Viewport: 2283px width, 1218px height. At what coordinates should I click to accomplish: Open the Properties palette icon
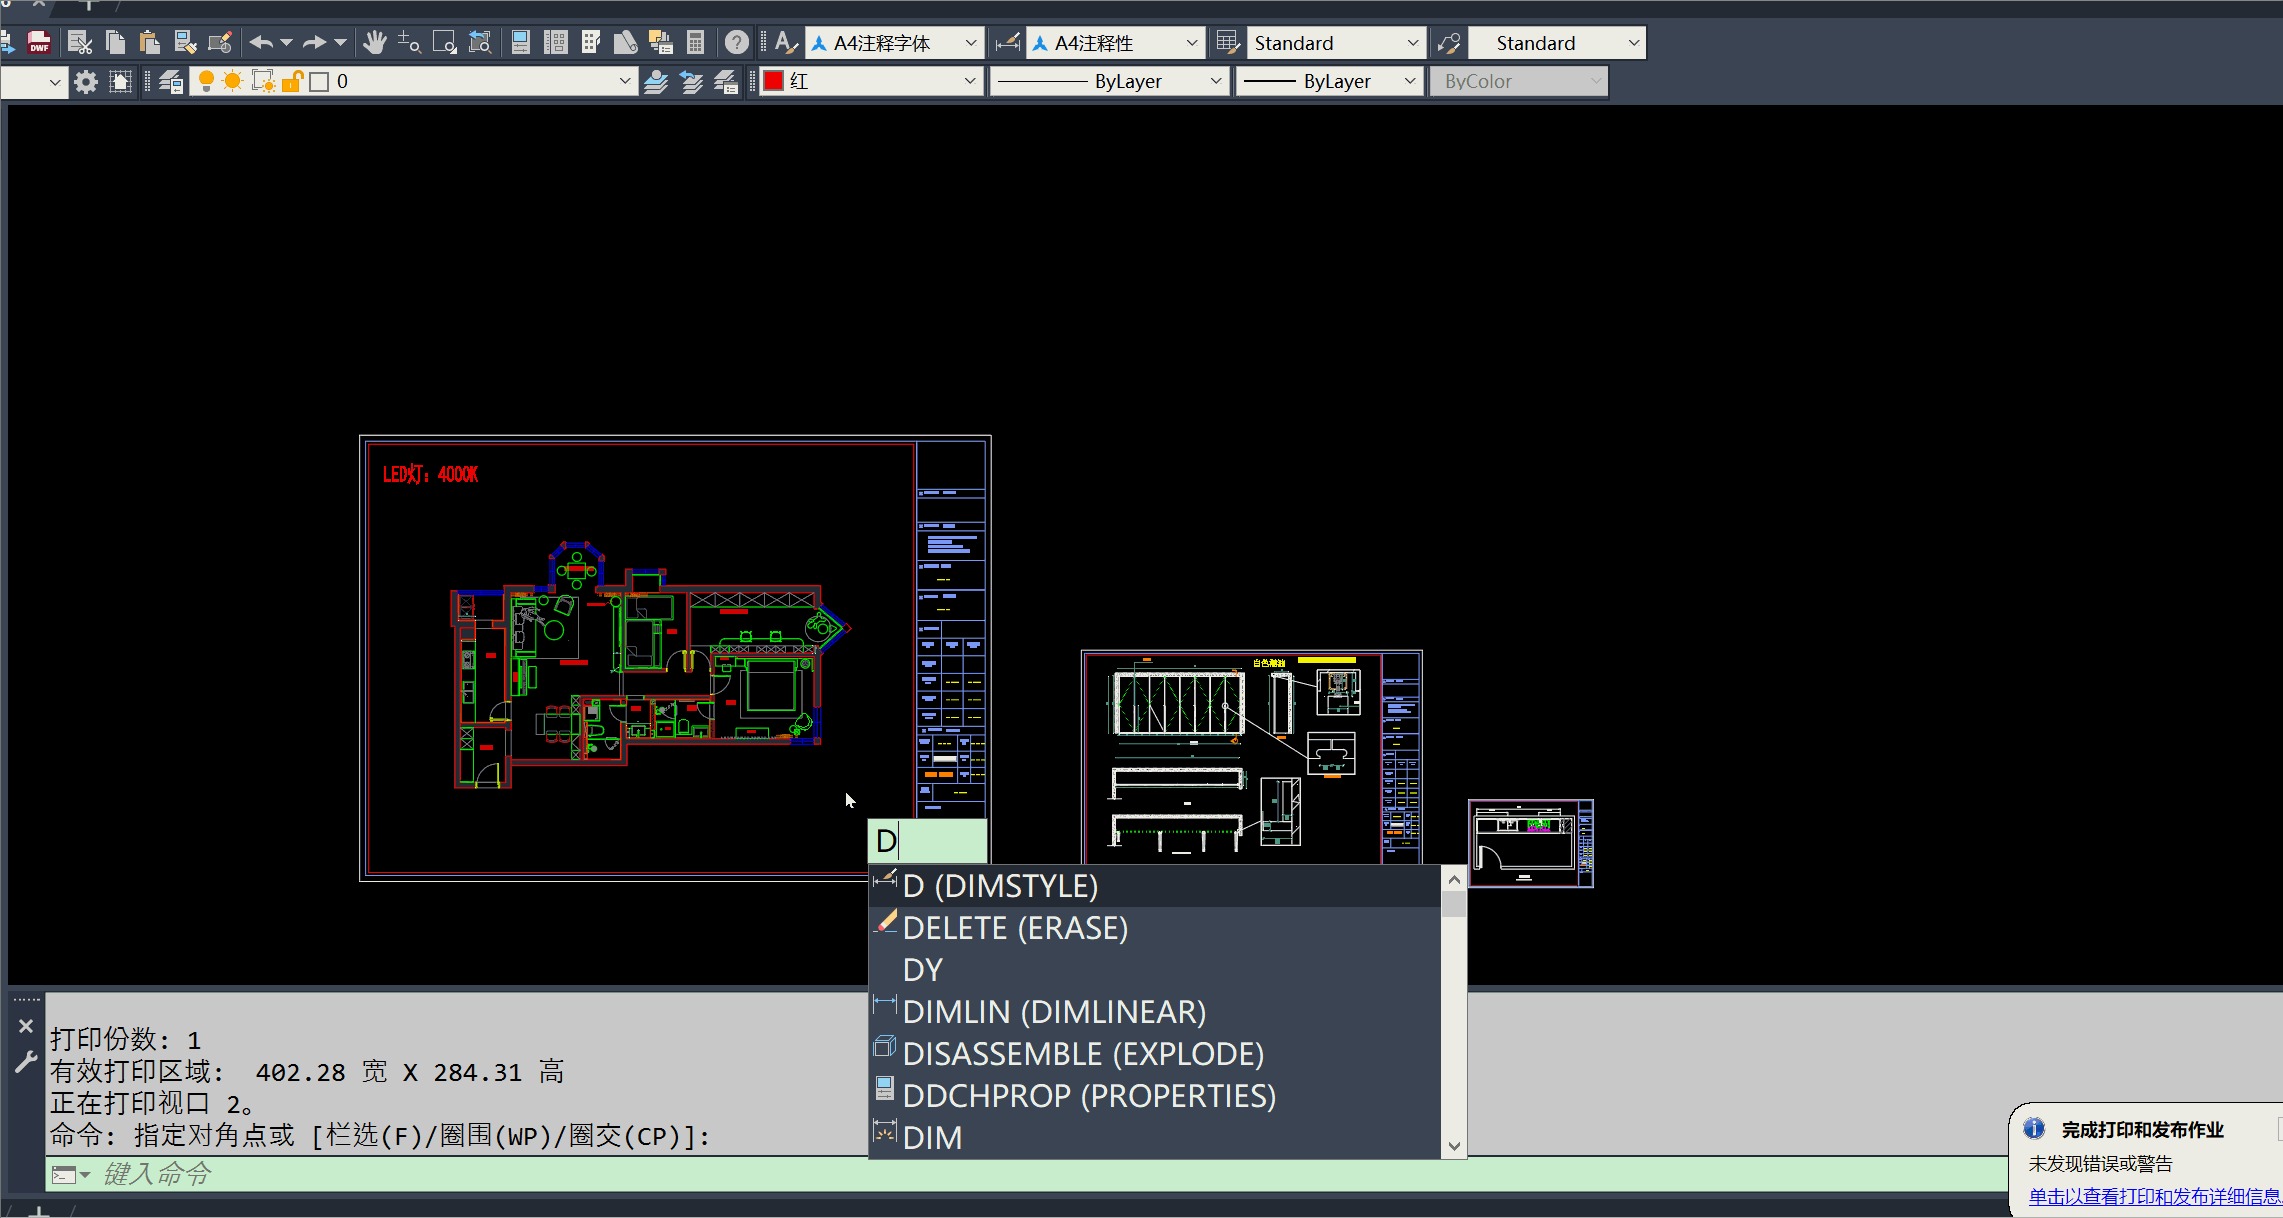(x=521, y=42)
